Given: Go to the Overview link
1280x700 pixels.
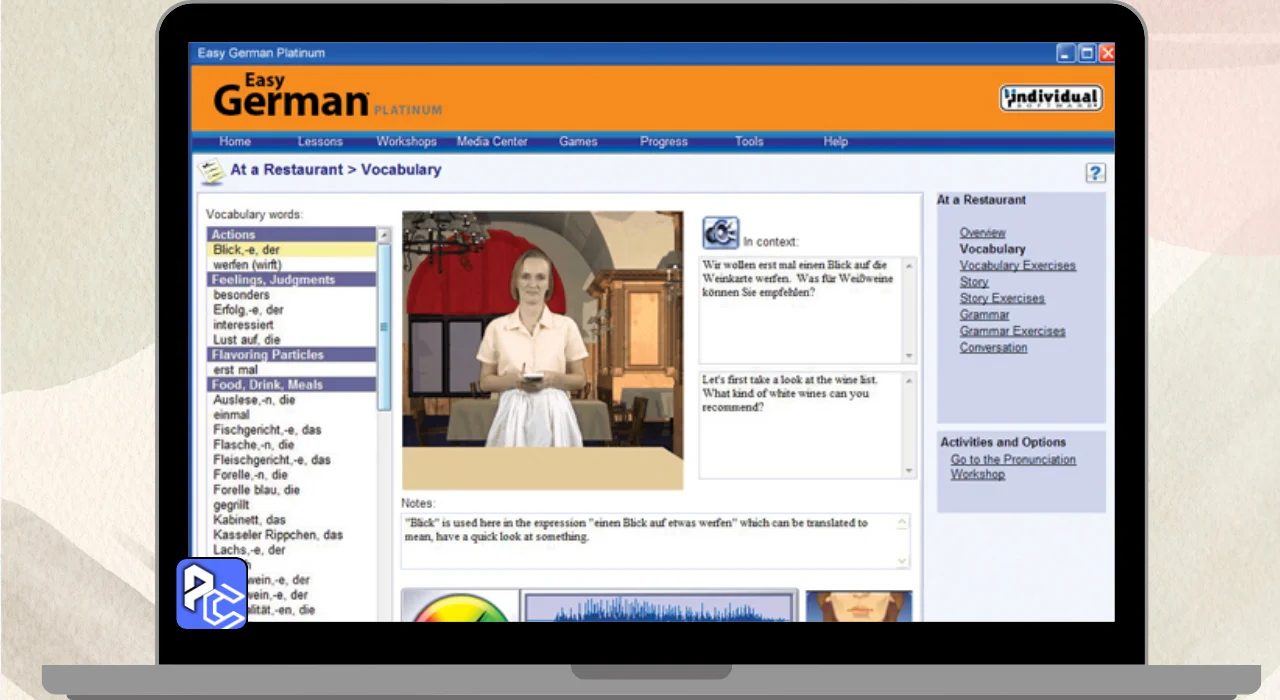Looking at the screenshot, I should pos(983,233).
